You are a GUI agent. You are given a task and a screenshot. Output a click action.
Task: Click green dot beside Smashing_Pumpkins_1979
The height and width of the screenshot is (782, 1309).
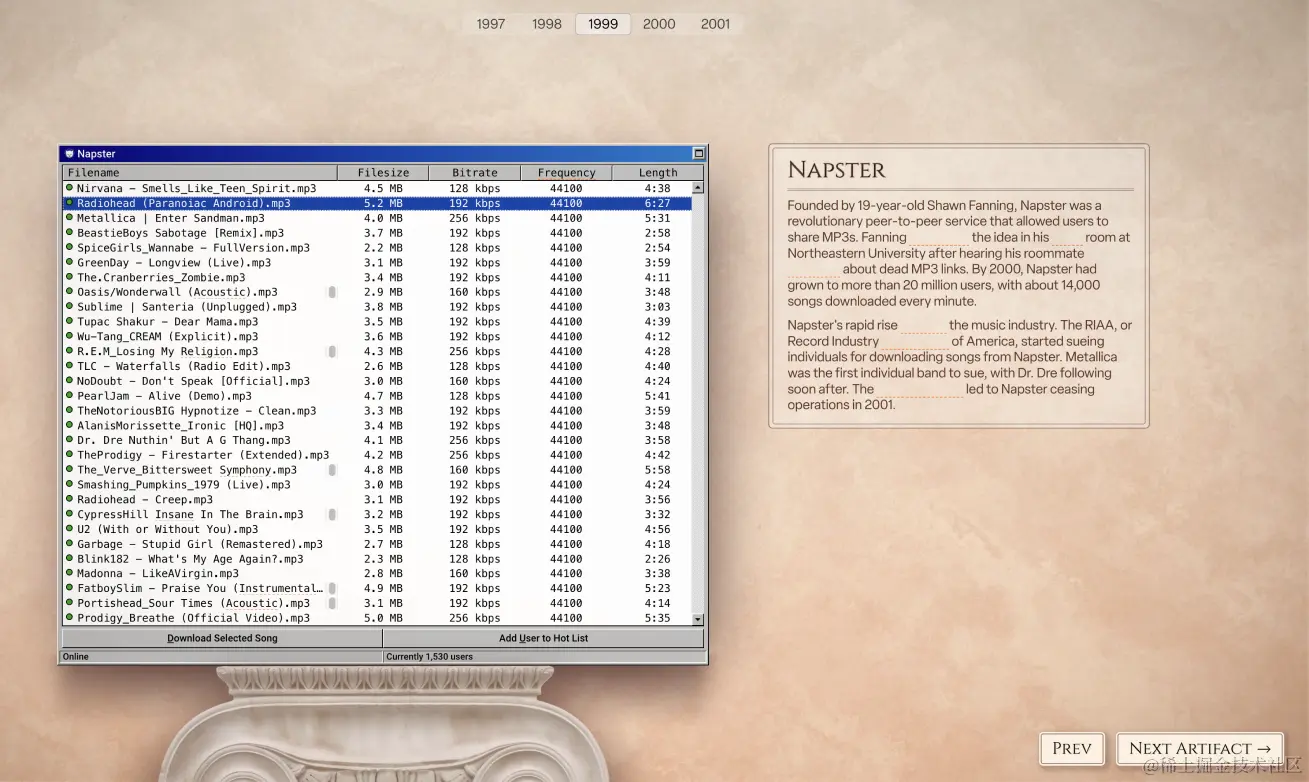point(70,484)
